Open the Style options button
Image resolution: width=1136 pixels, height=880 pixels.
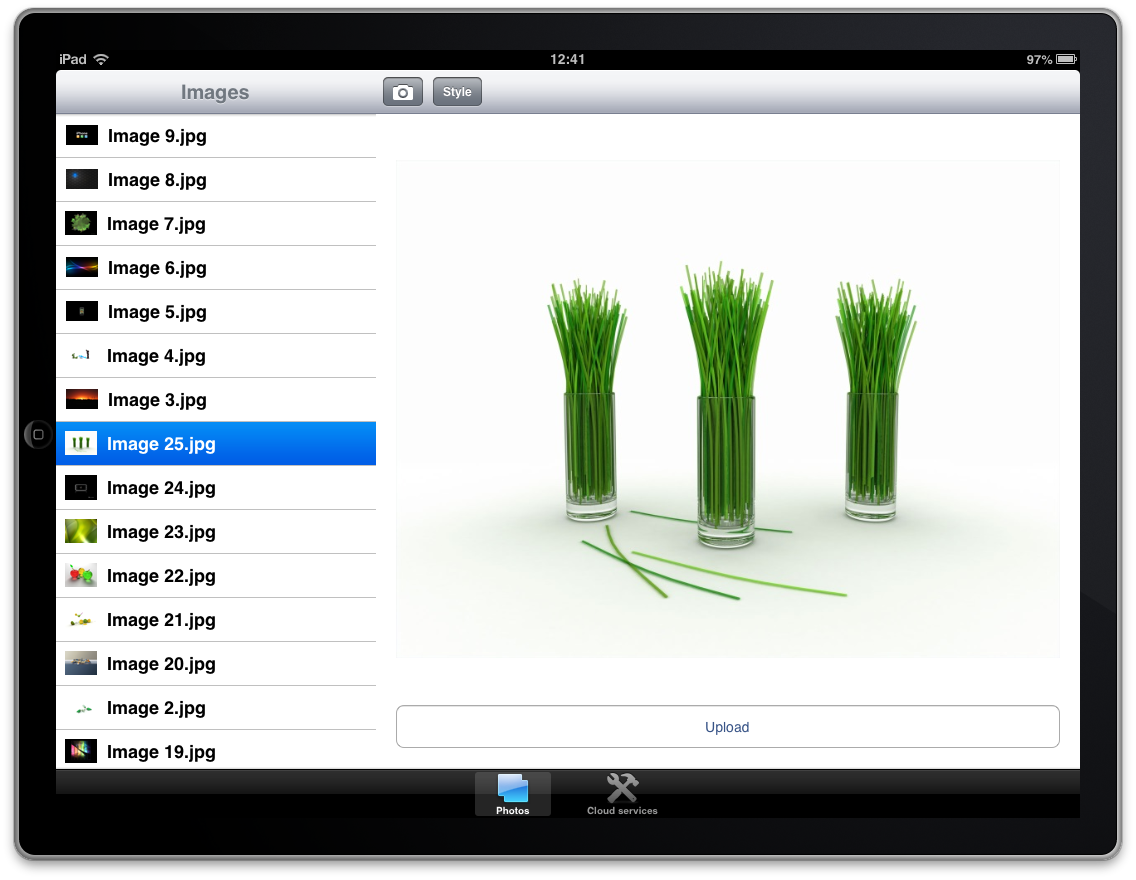click(457, 92)
